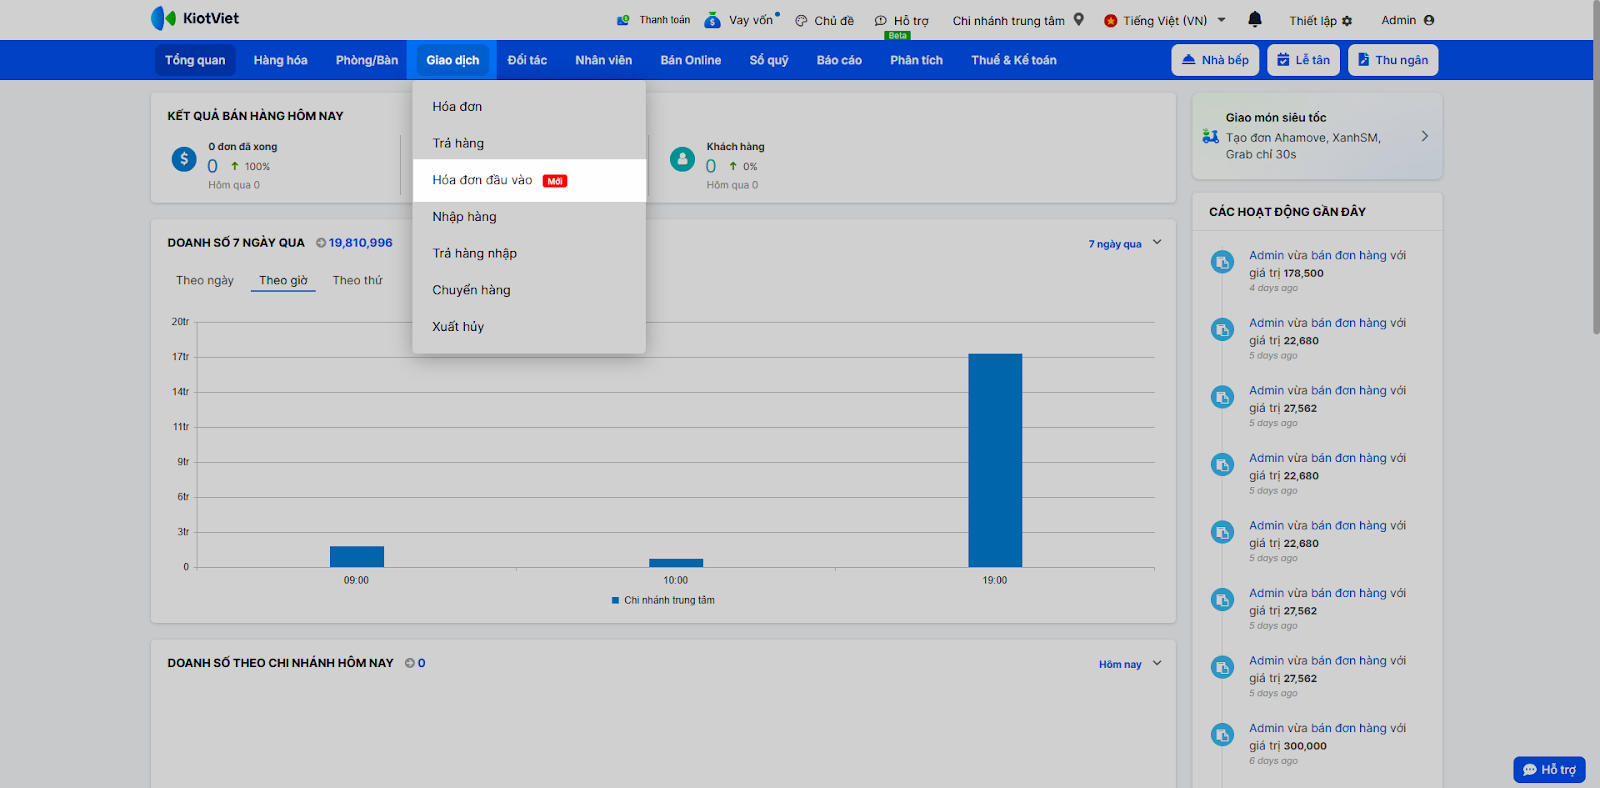Screen dimensions: 1600x788
Task: Open the Hàng hóa navigation menu
Action: coord(280,60)
